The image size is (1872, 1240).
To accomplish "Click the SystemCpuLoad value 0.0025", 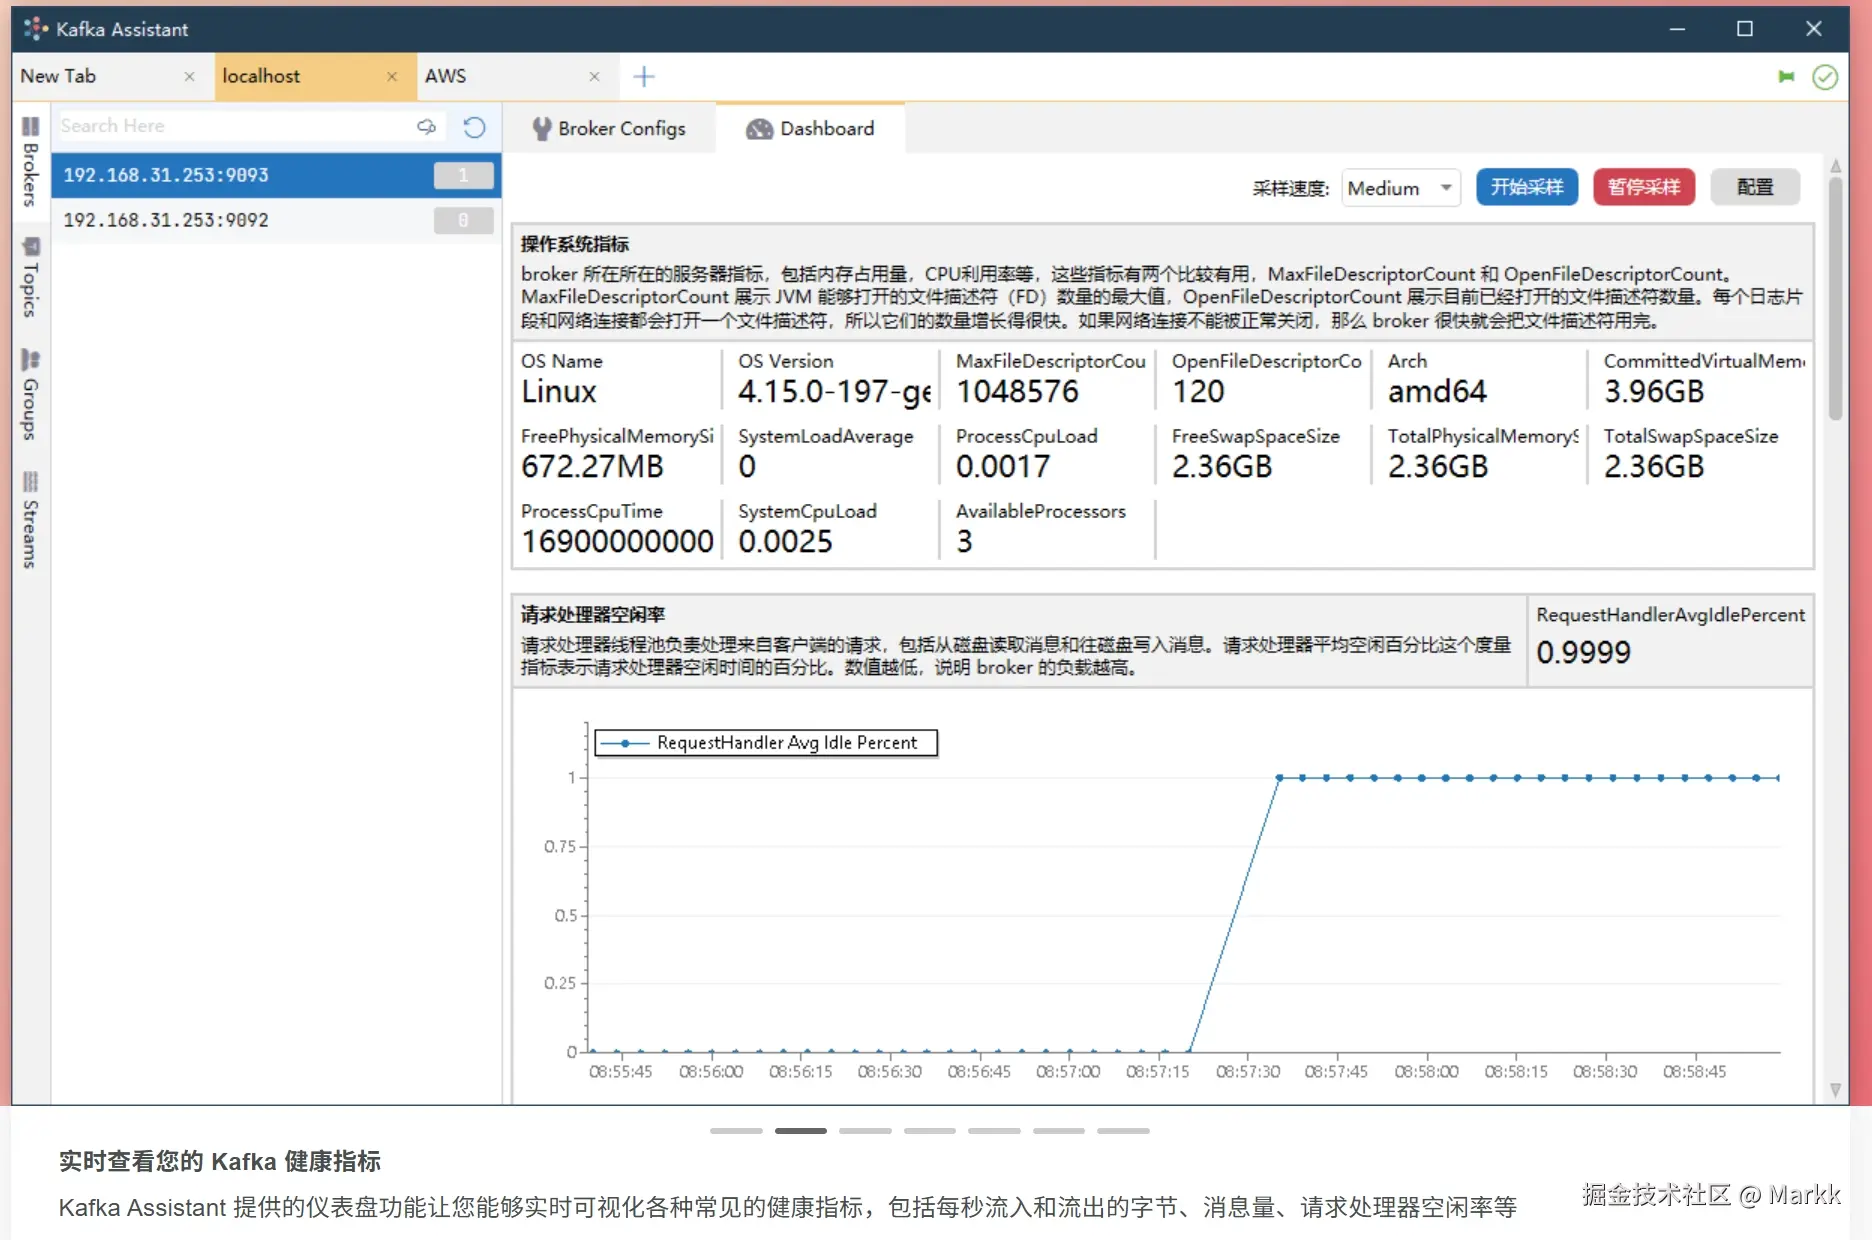I will [x=785, y=542].
